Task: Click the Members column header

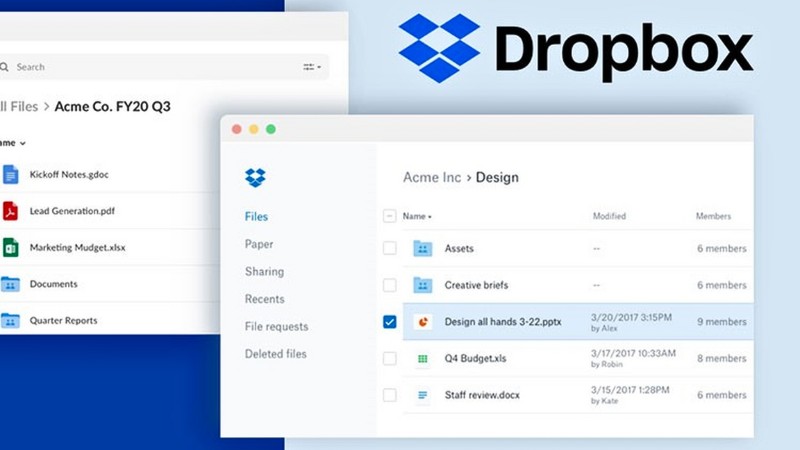Action: (x=713, y=216)
